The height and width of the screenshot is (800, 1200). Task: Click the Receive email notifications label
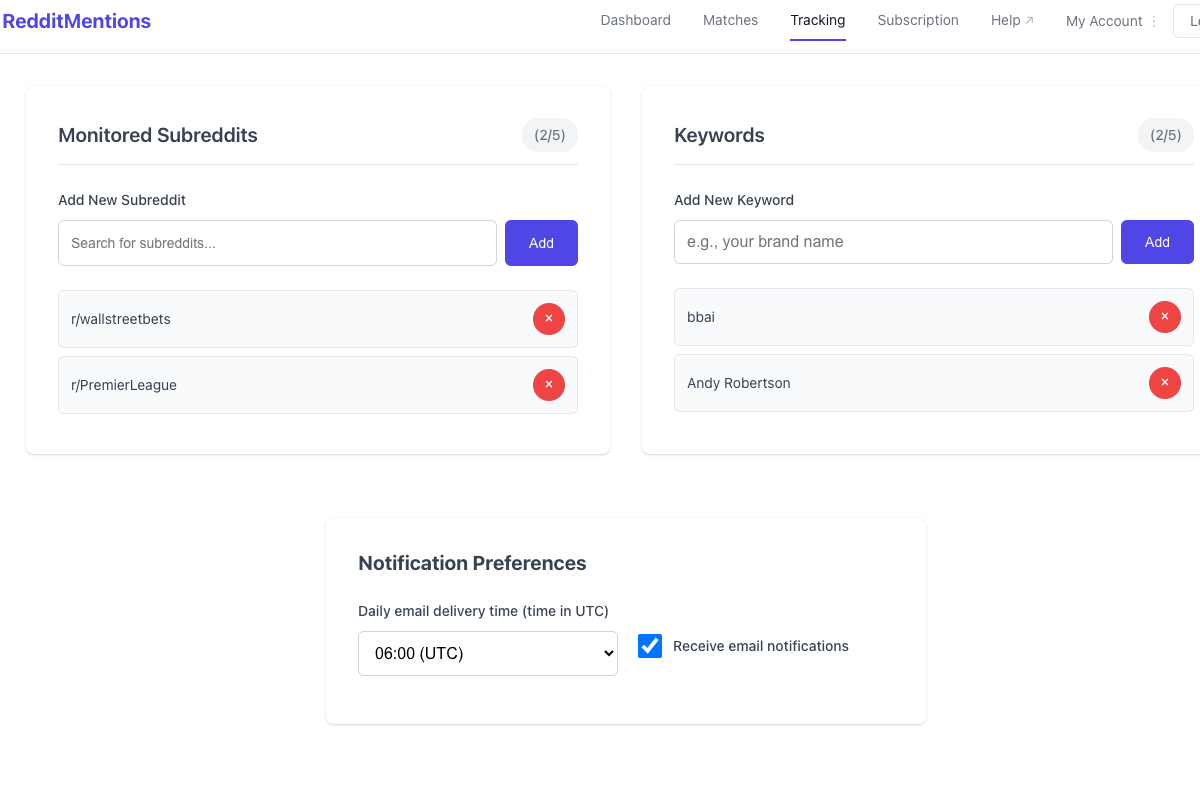760,646
